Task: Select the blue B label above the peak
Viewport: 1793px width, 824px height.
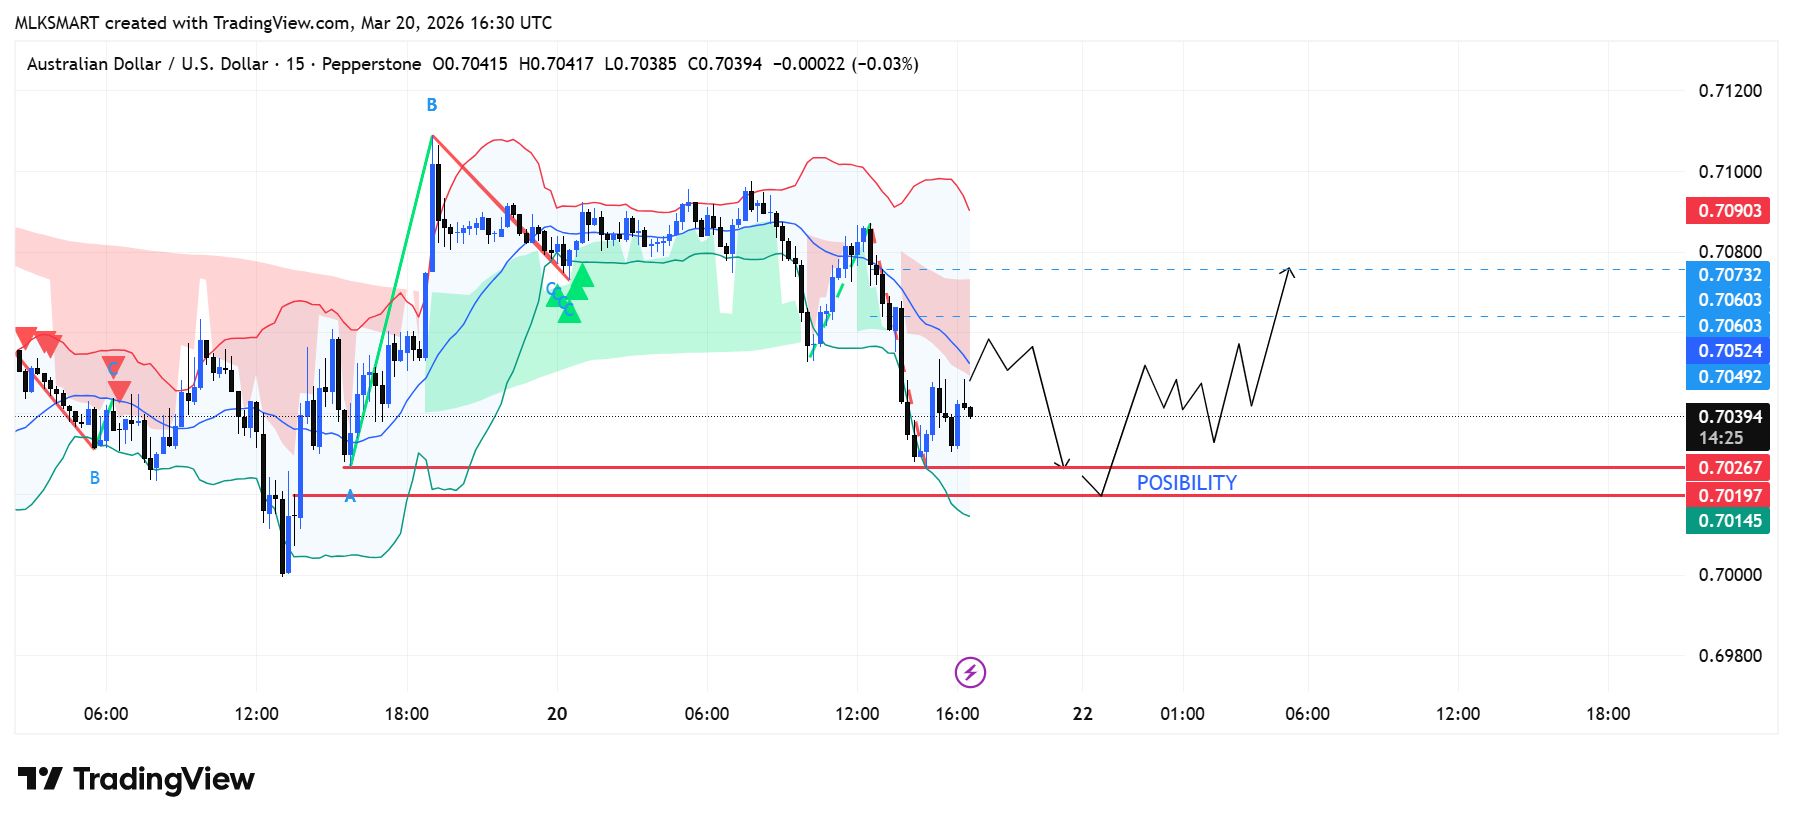Action: [432, 105]
